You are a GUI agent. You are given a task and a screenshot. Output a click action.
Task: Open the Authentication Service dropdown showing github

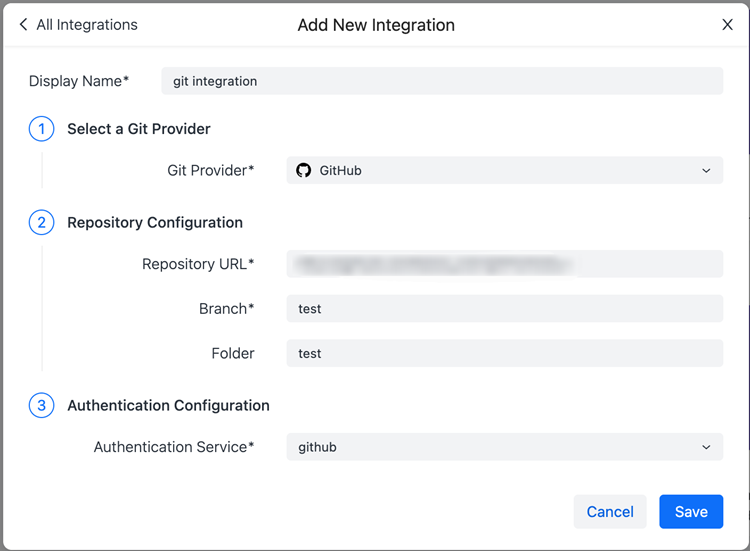click(504, 447)
